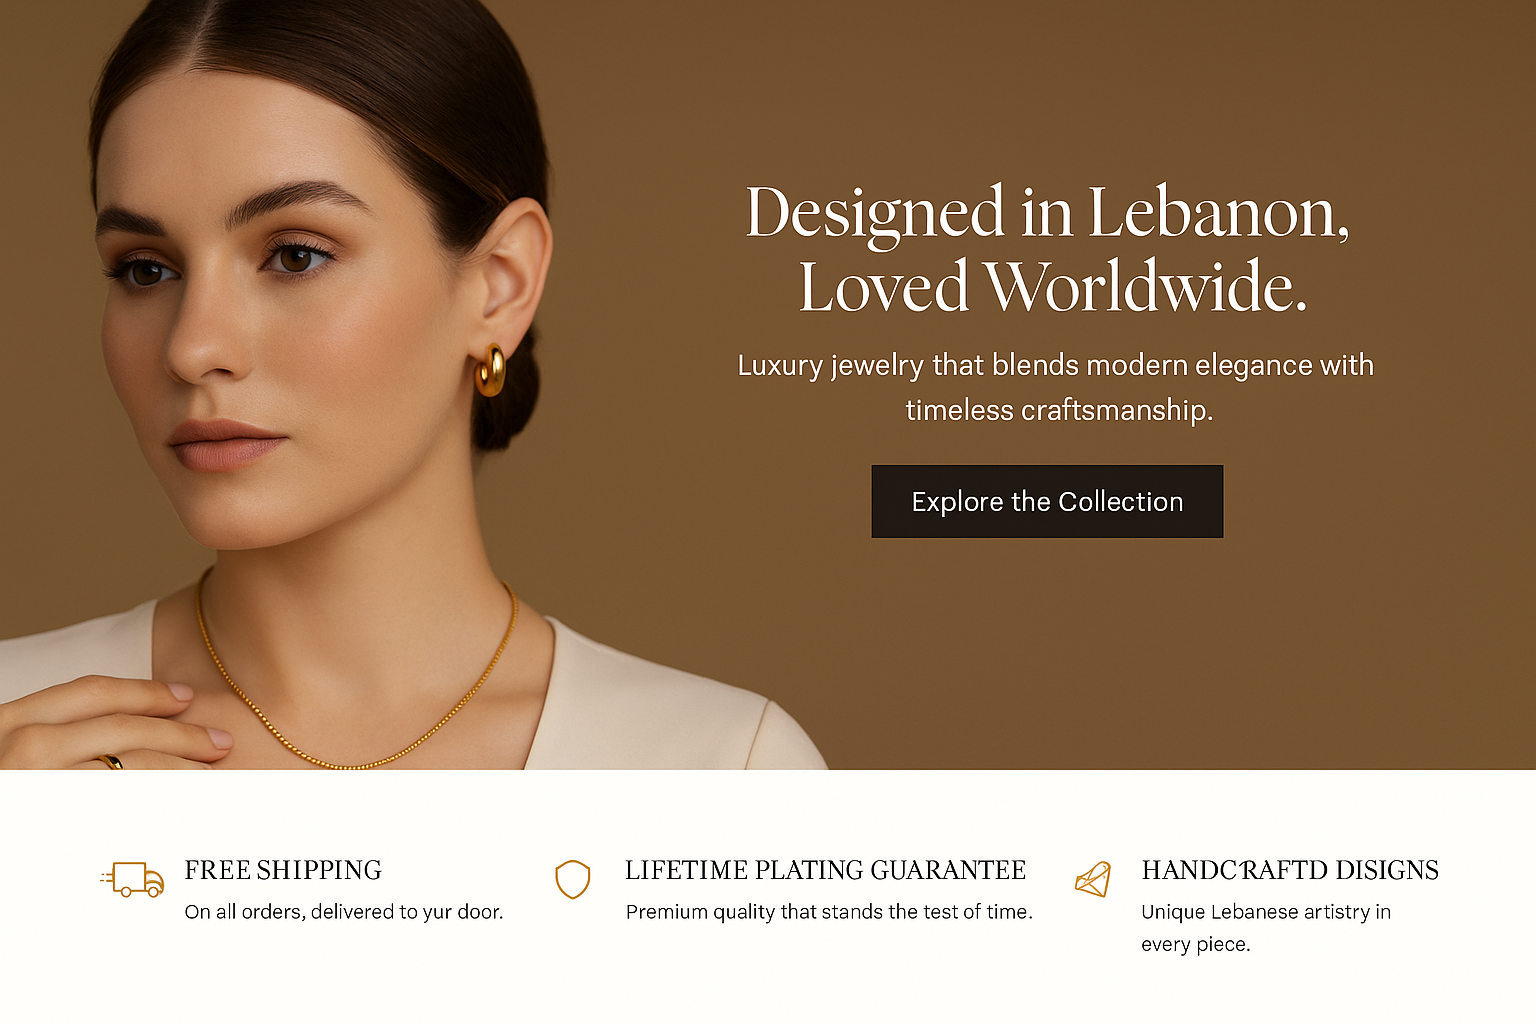Click 'On all orders, delivered' description
The width and height of the screenshot is (1536, 1024).
click(x=344, y=912)
